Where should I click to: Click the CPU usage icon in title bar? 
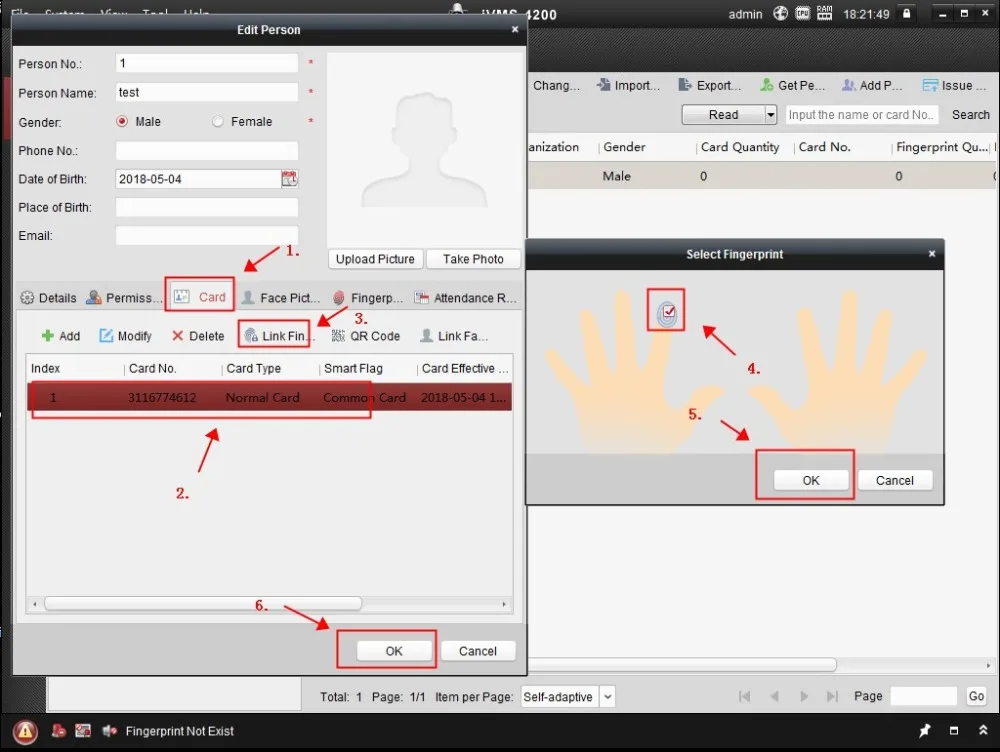pyautogui.click(x=802, y=13)
